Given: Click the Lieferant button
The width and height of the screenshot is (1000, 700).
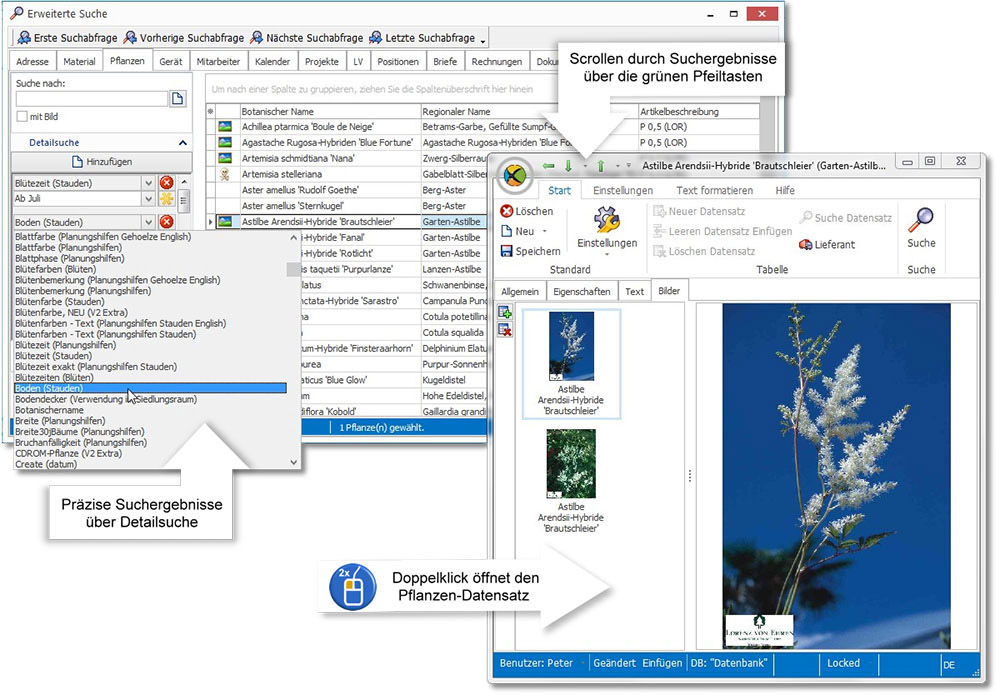Looking at the screenshot, I should (x=827, y=245).
